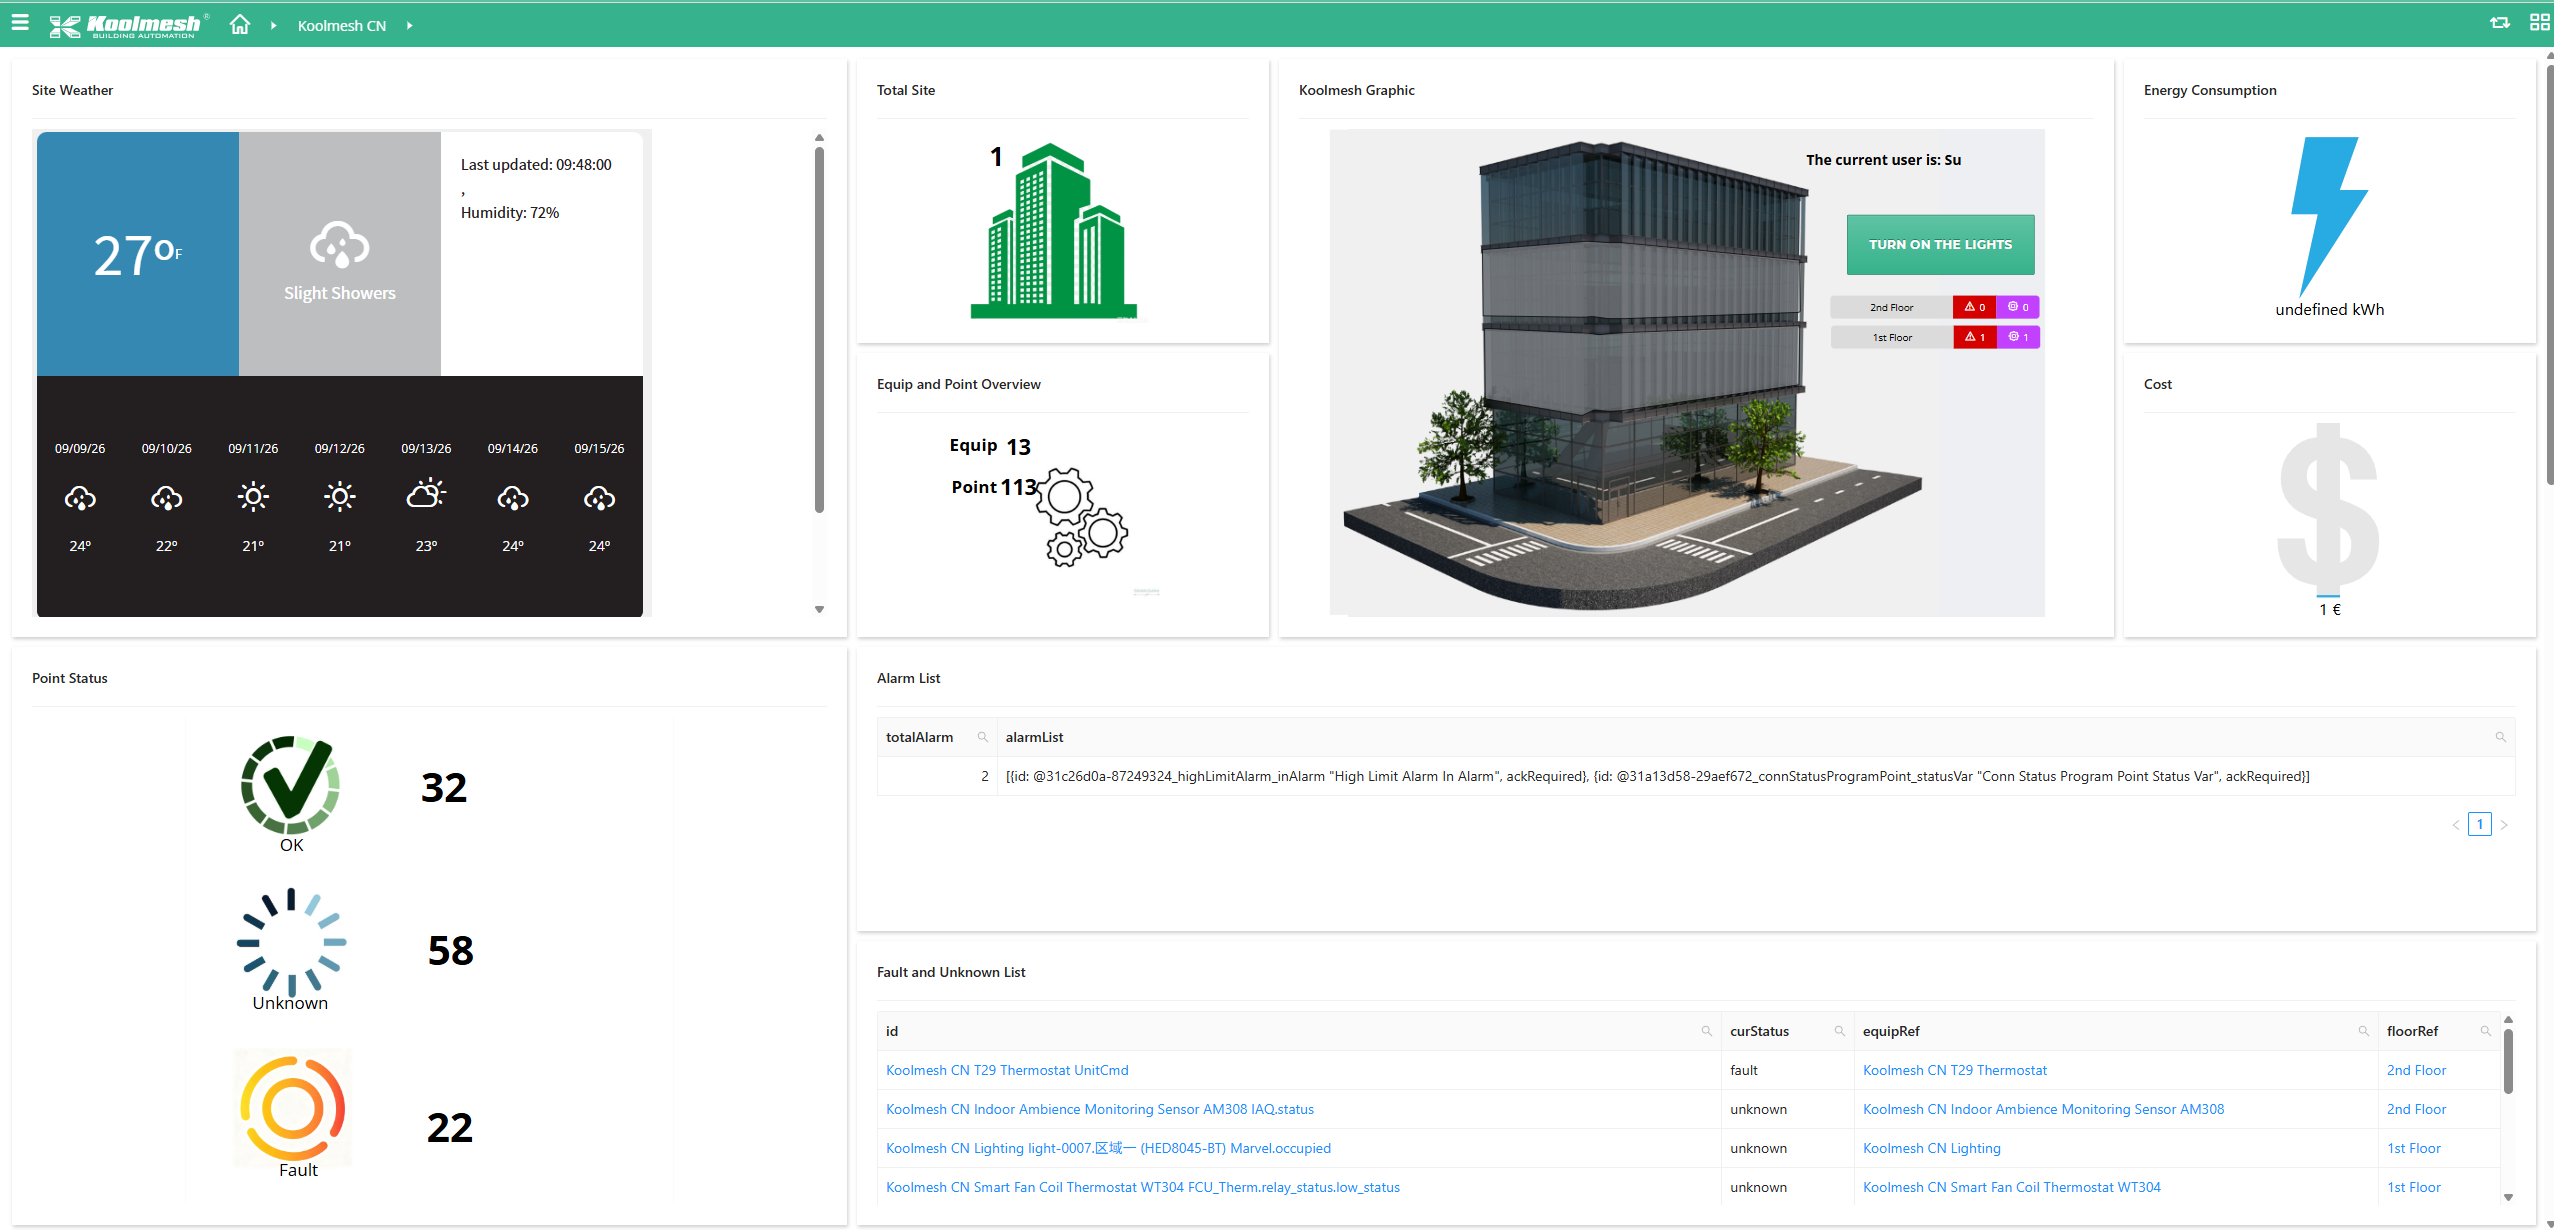Open Koolmesh CN T29 Thermostat equipRef link
This screenshot has height=1230, width=2554.
[1955, 1070]
